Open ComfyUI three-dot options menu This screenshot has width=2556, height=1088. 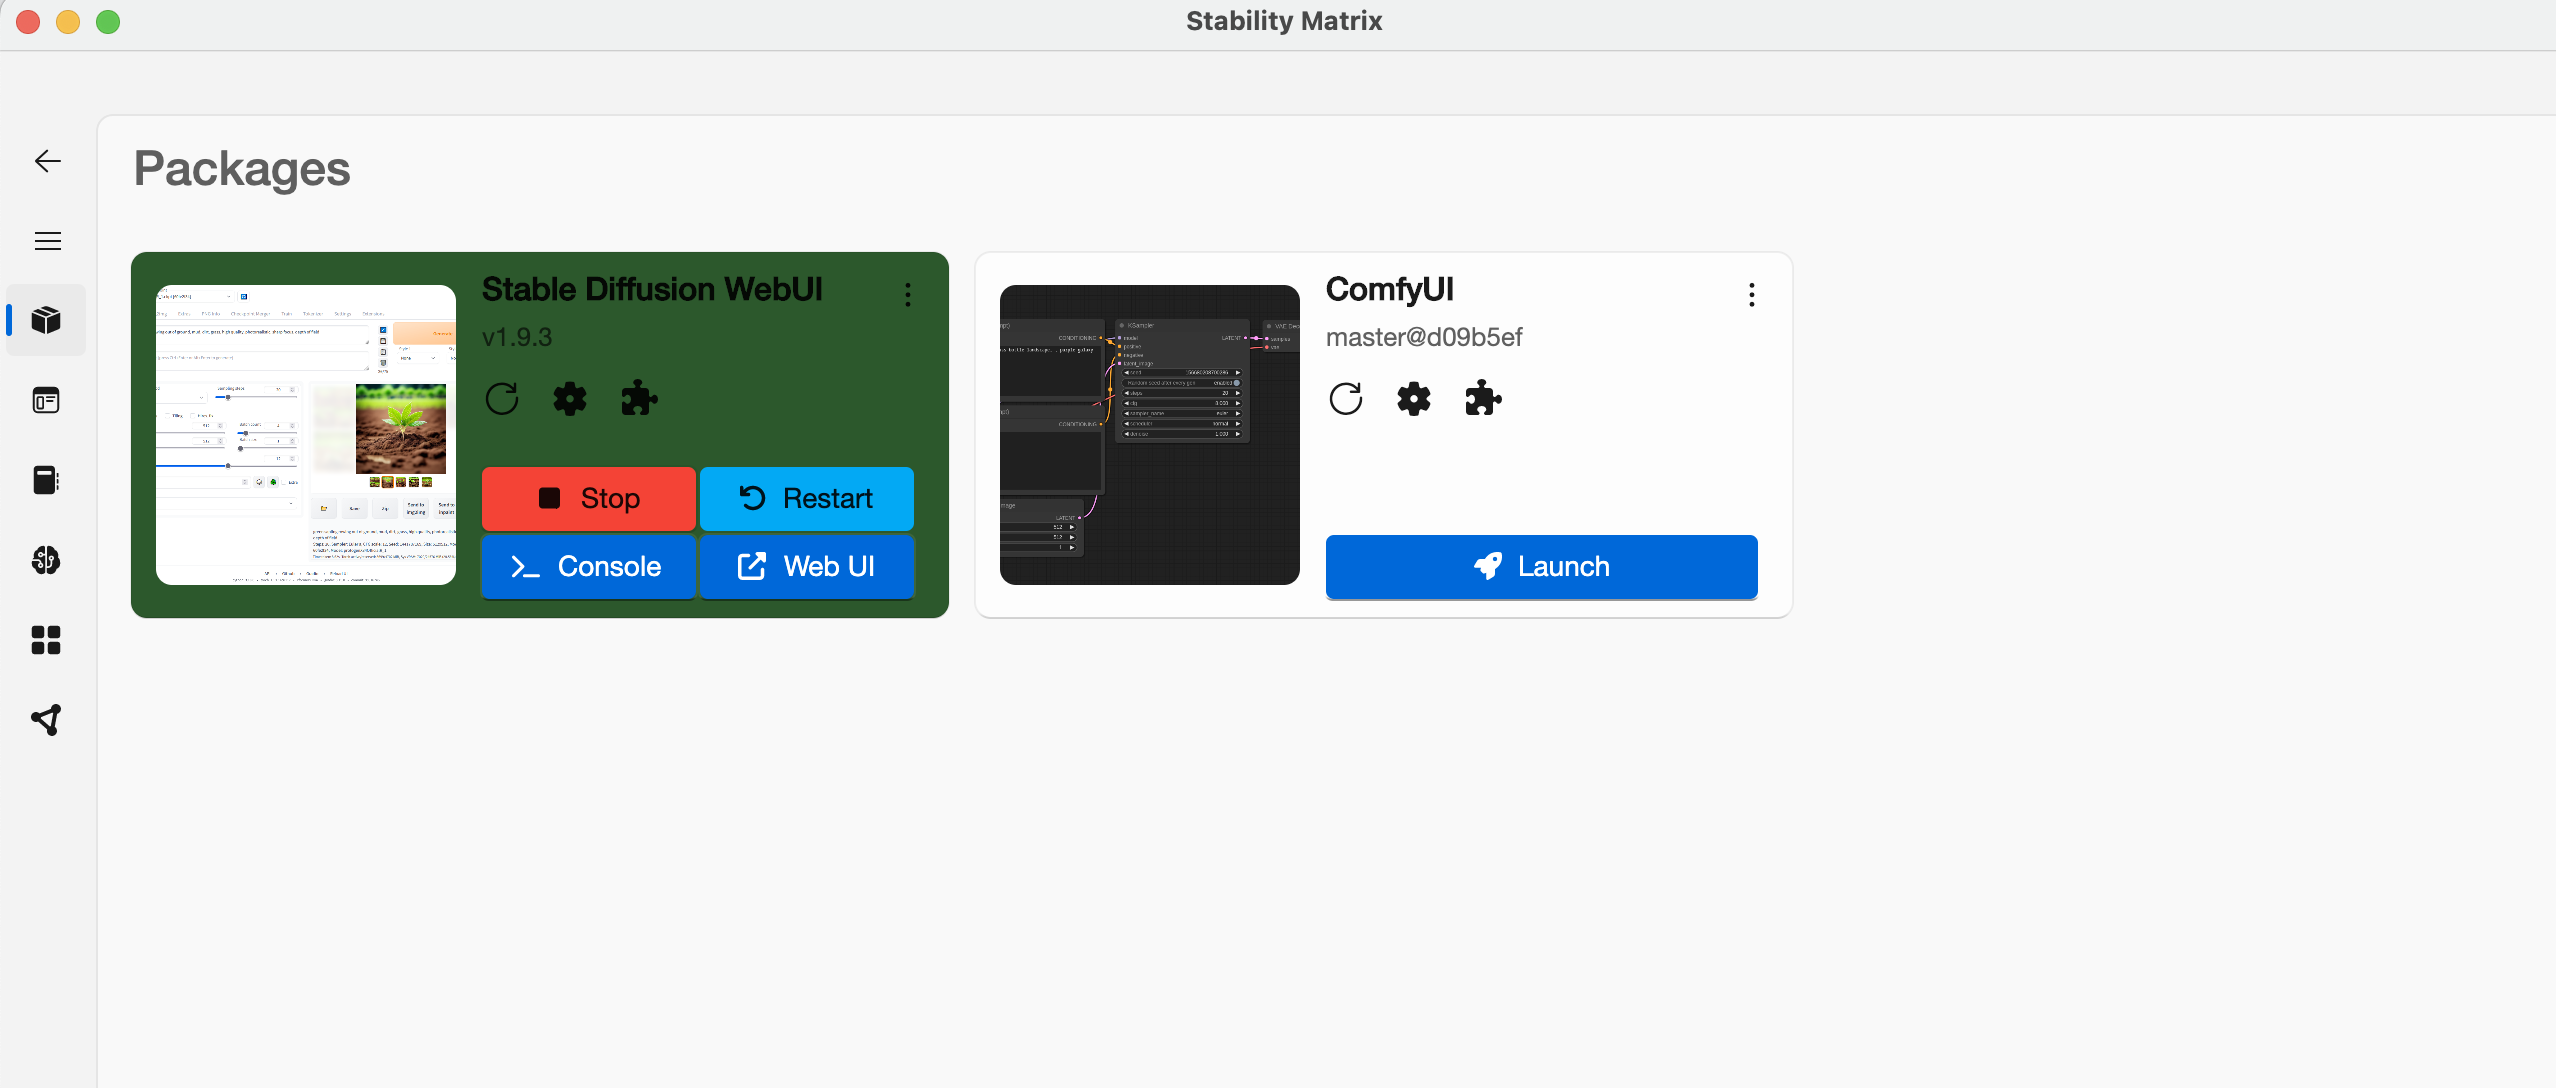[x=1752, y=294]
